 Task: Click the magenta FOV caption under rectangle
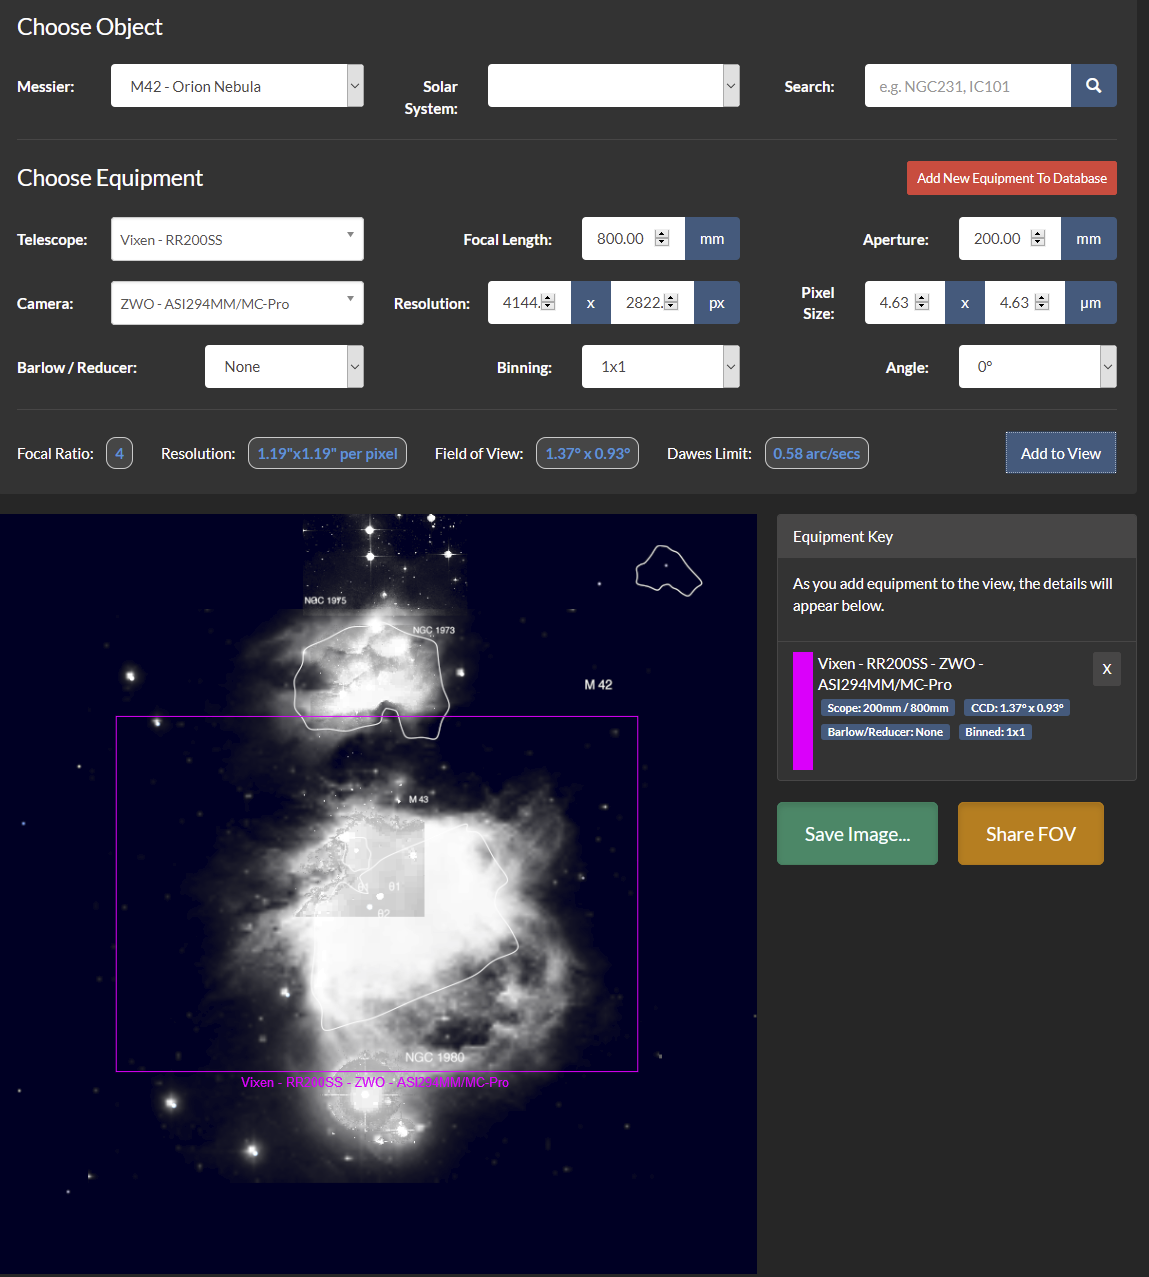pyautogui.click(x=375, y=1082)
